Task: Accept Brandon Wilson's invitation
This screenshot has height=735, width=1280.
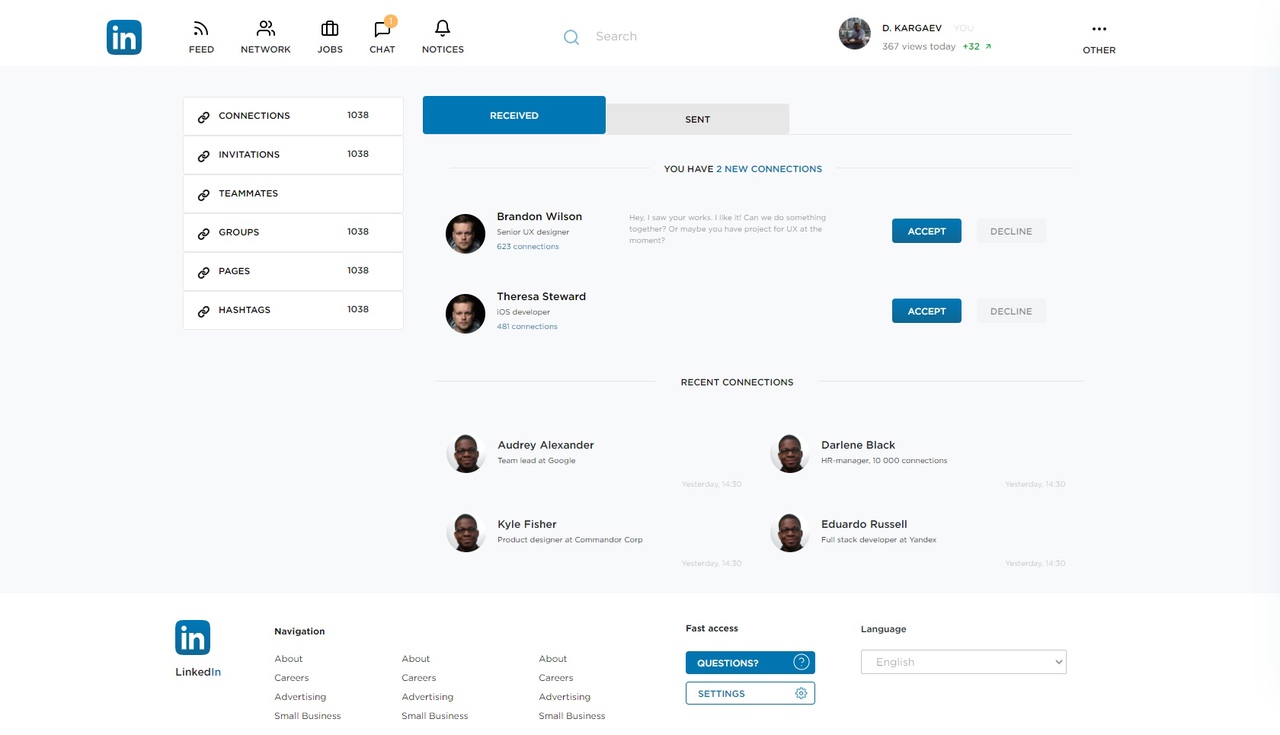Action: tap(926, 231)
